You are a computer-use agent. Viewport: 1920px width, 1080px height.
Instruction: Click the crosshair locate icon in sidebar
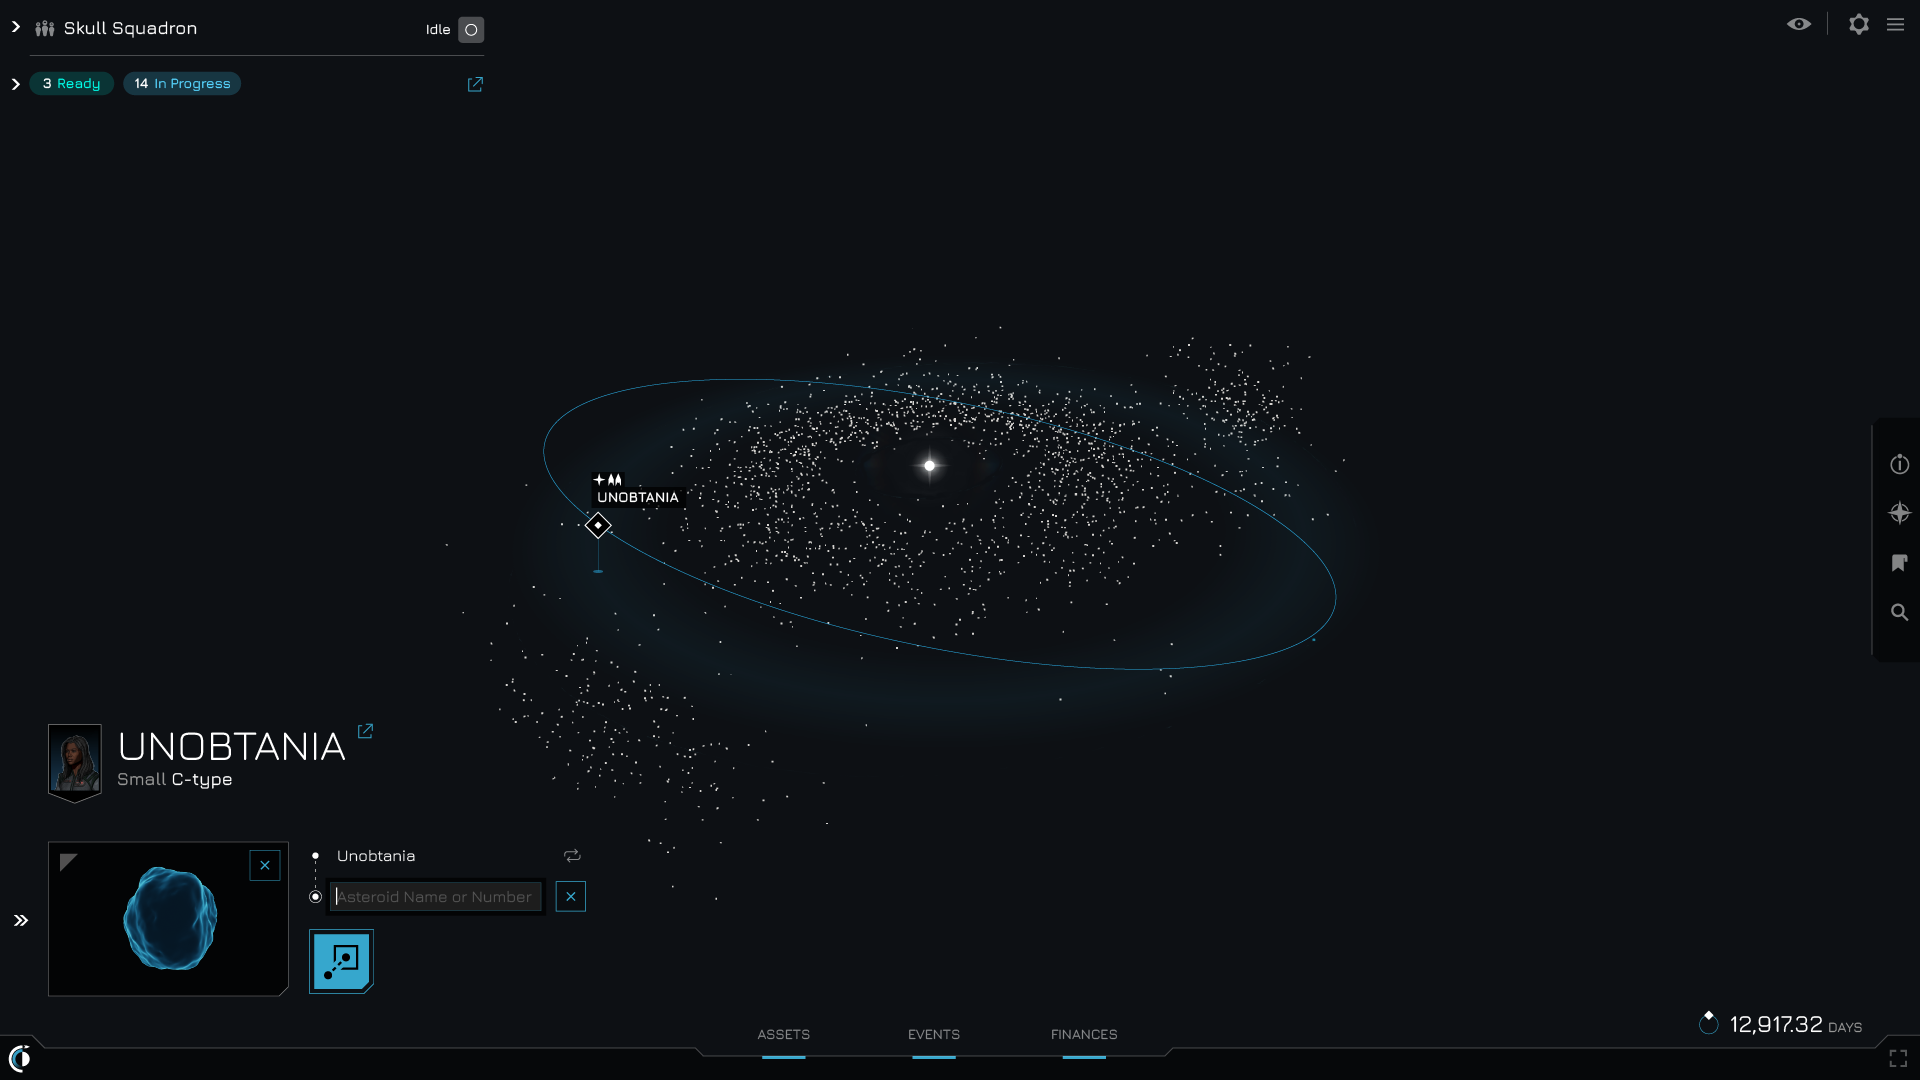pos(1900,513)
